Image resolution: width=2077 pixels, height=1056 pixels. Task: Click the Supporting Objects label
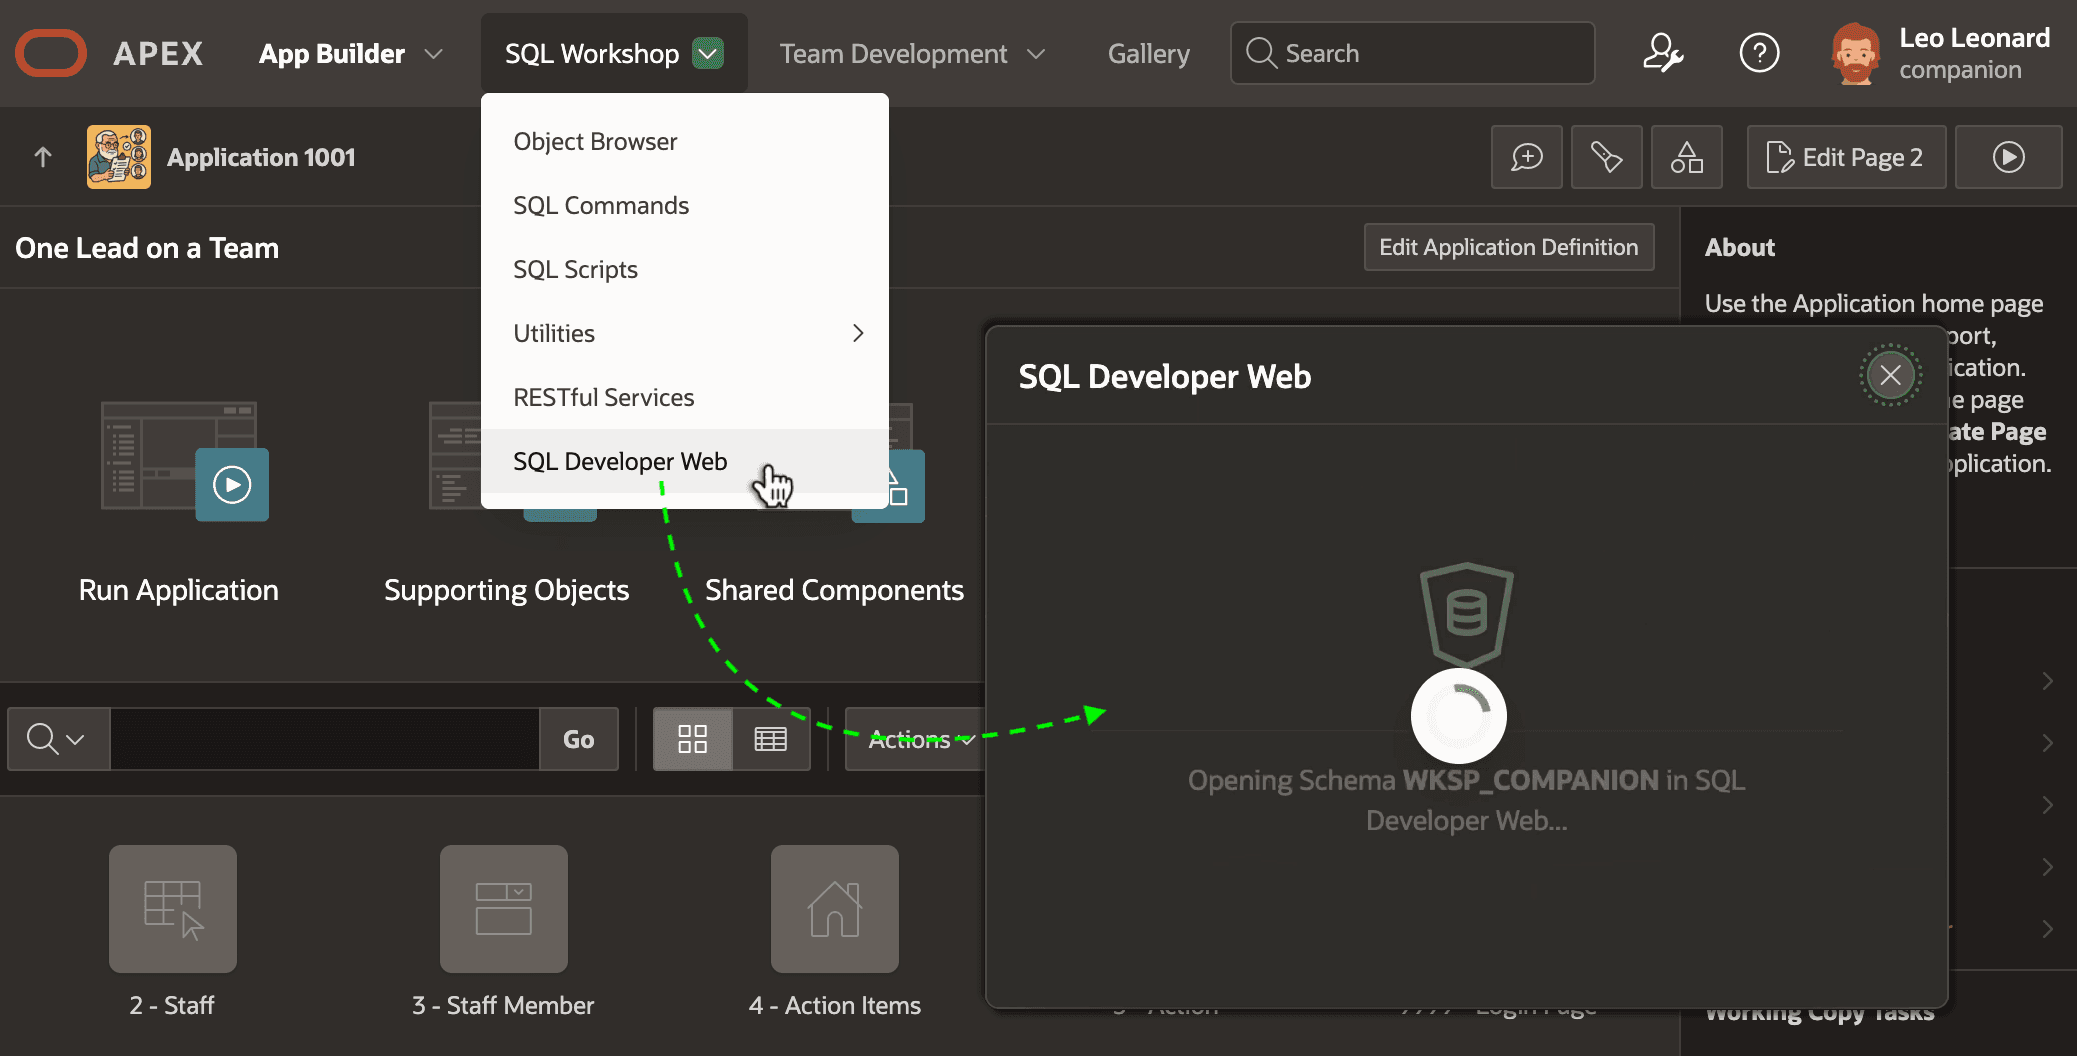tap(507, 590)
